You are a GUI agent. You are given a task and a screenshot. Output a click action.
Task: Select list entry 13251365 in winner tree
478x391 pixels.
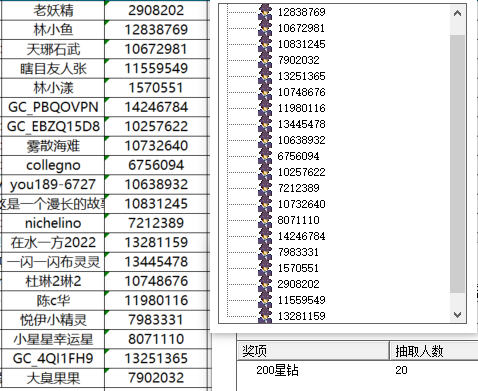301,76
